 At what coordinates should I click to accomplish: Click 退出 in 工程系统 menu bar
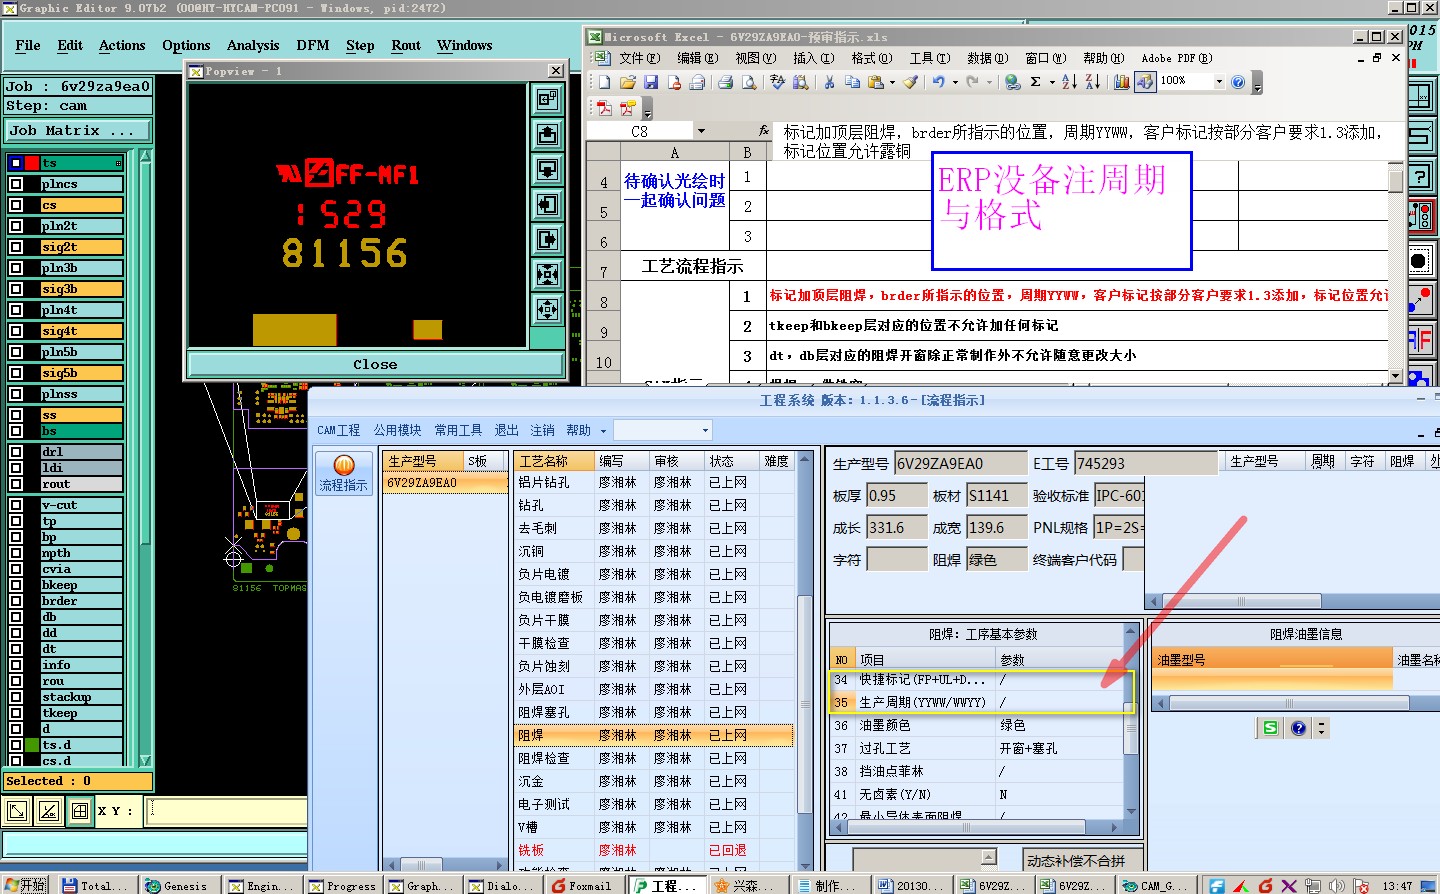[507, 430]
